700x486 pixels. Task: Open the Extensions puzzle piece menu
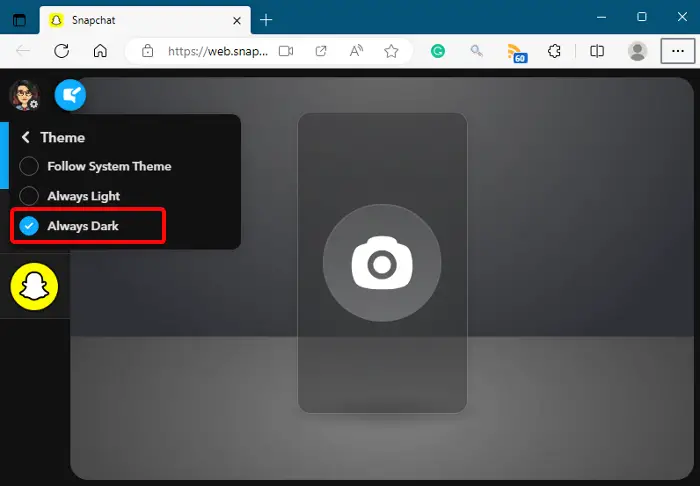554,51
